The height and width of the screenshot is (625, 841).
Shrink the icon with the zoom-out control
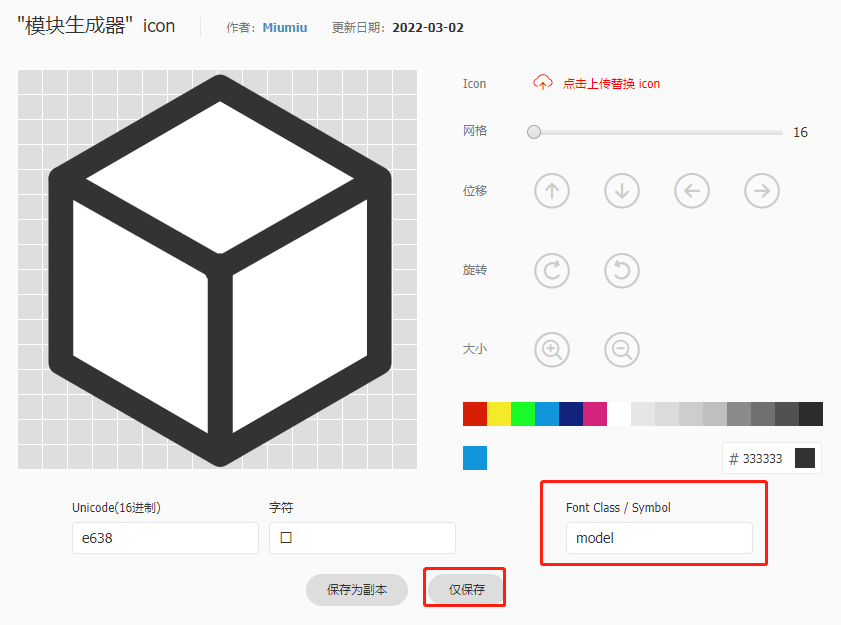pos(622,349)
